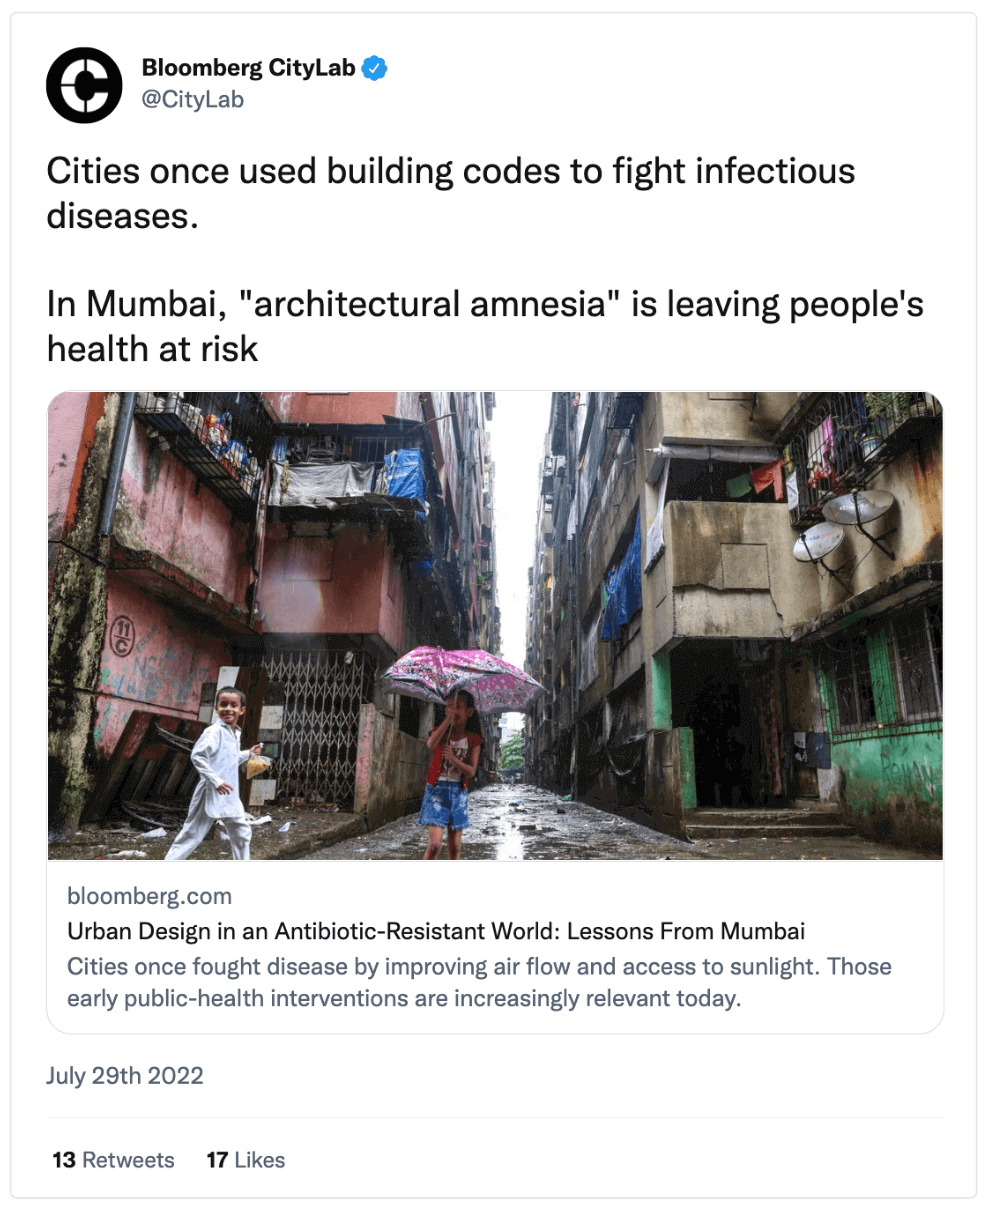Open the Bloomberg CityLab display name

[x=248, y=68]
